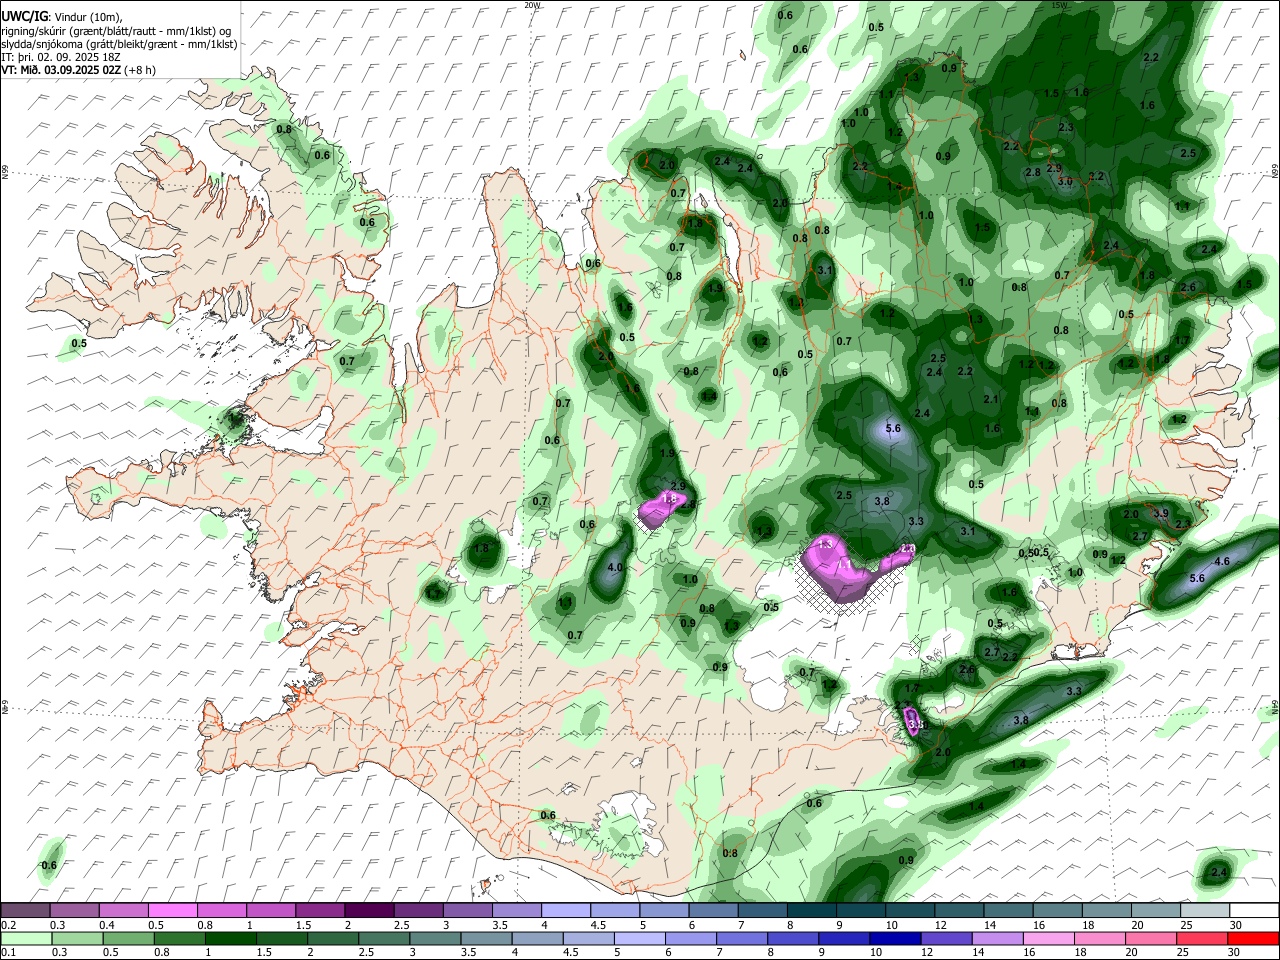The height and width of the screenshot is (960, 1280).
Task: Click the "0.2" label in the snow legend
Action: pos(8,924)
